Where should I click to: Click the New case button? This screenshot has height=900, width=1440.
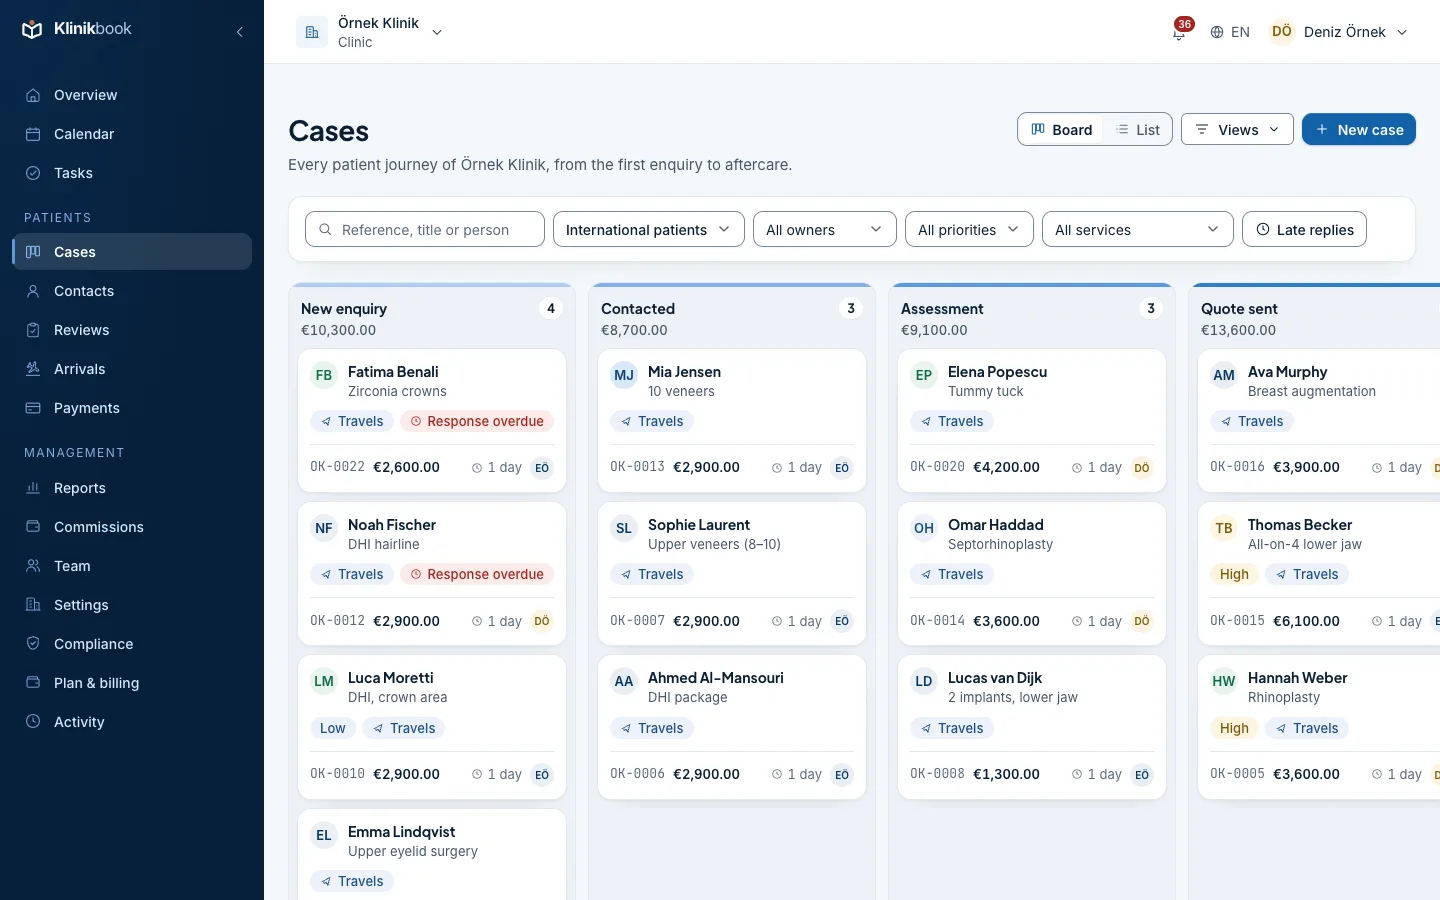[x=1359, y=130]
